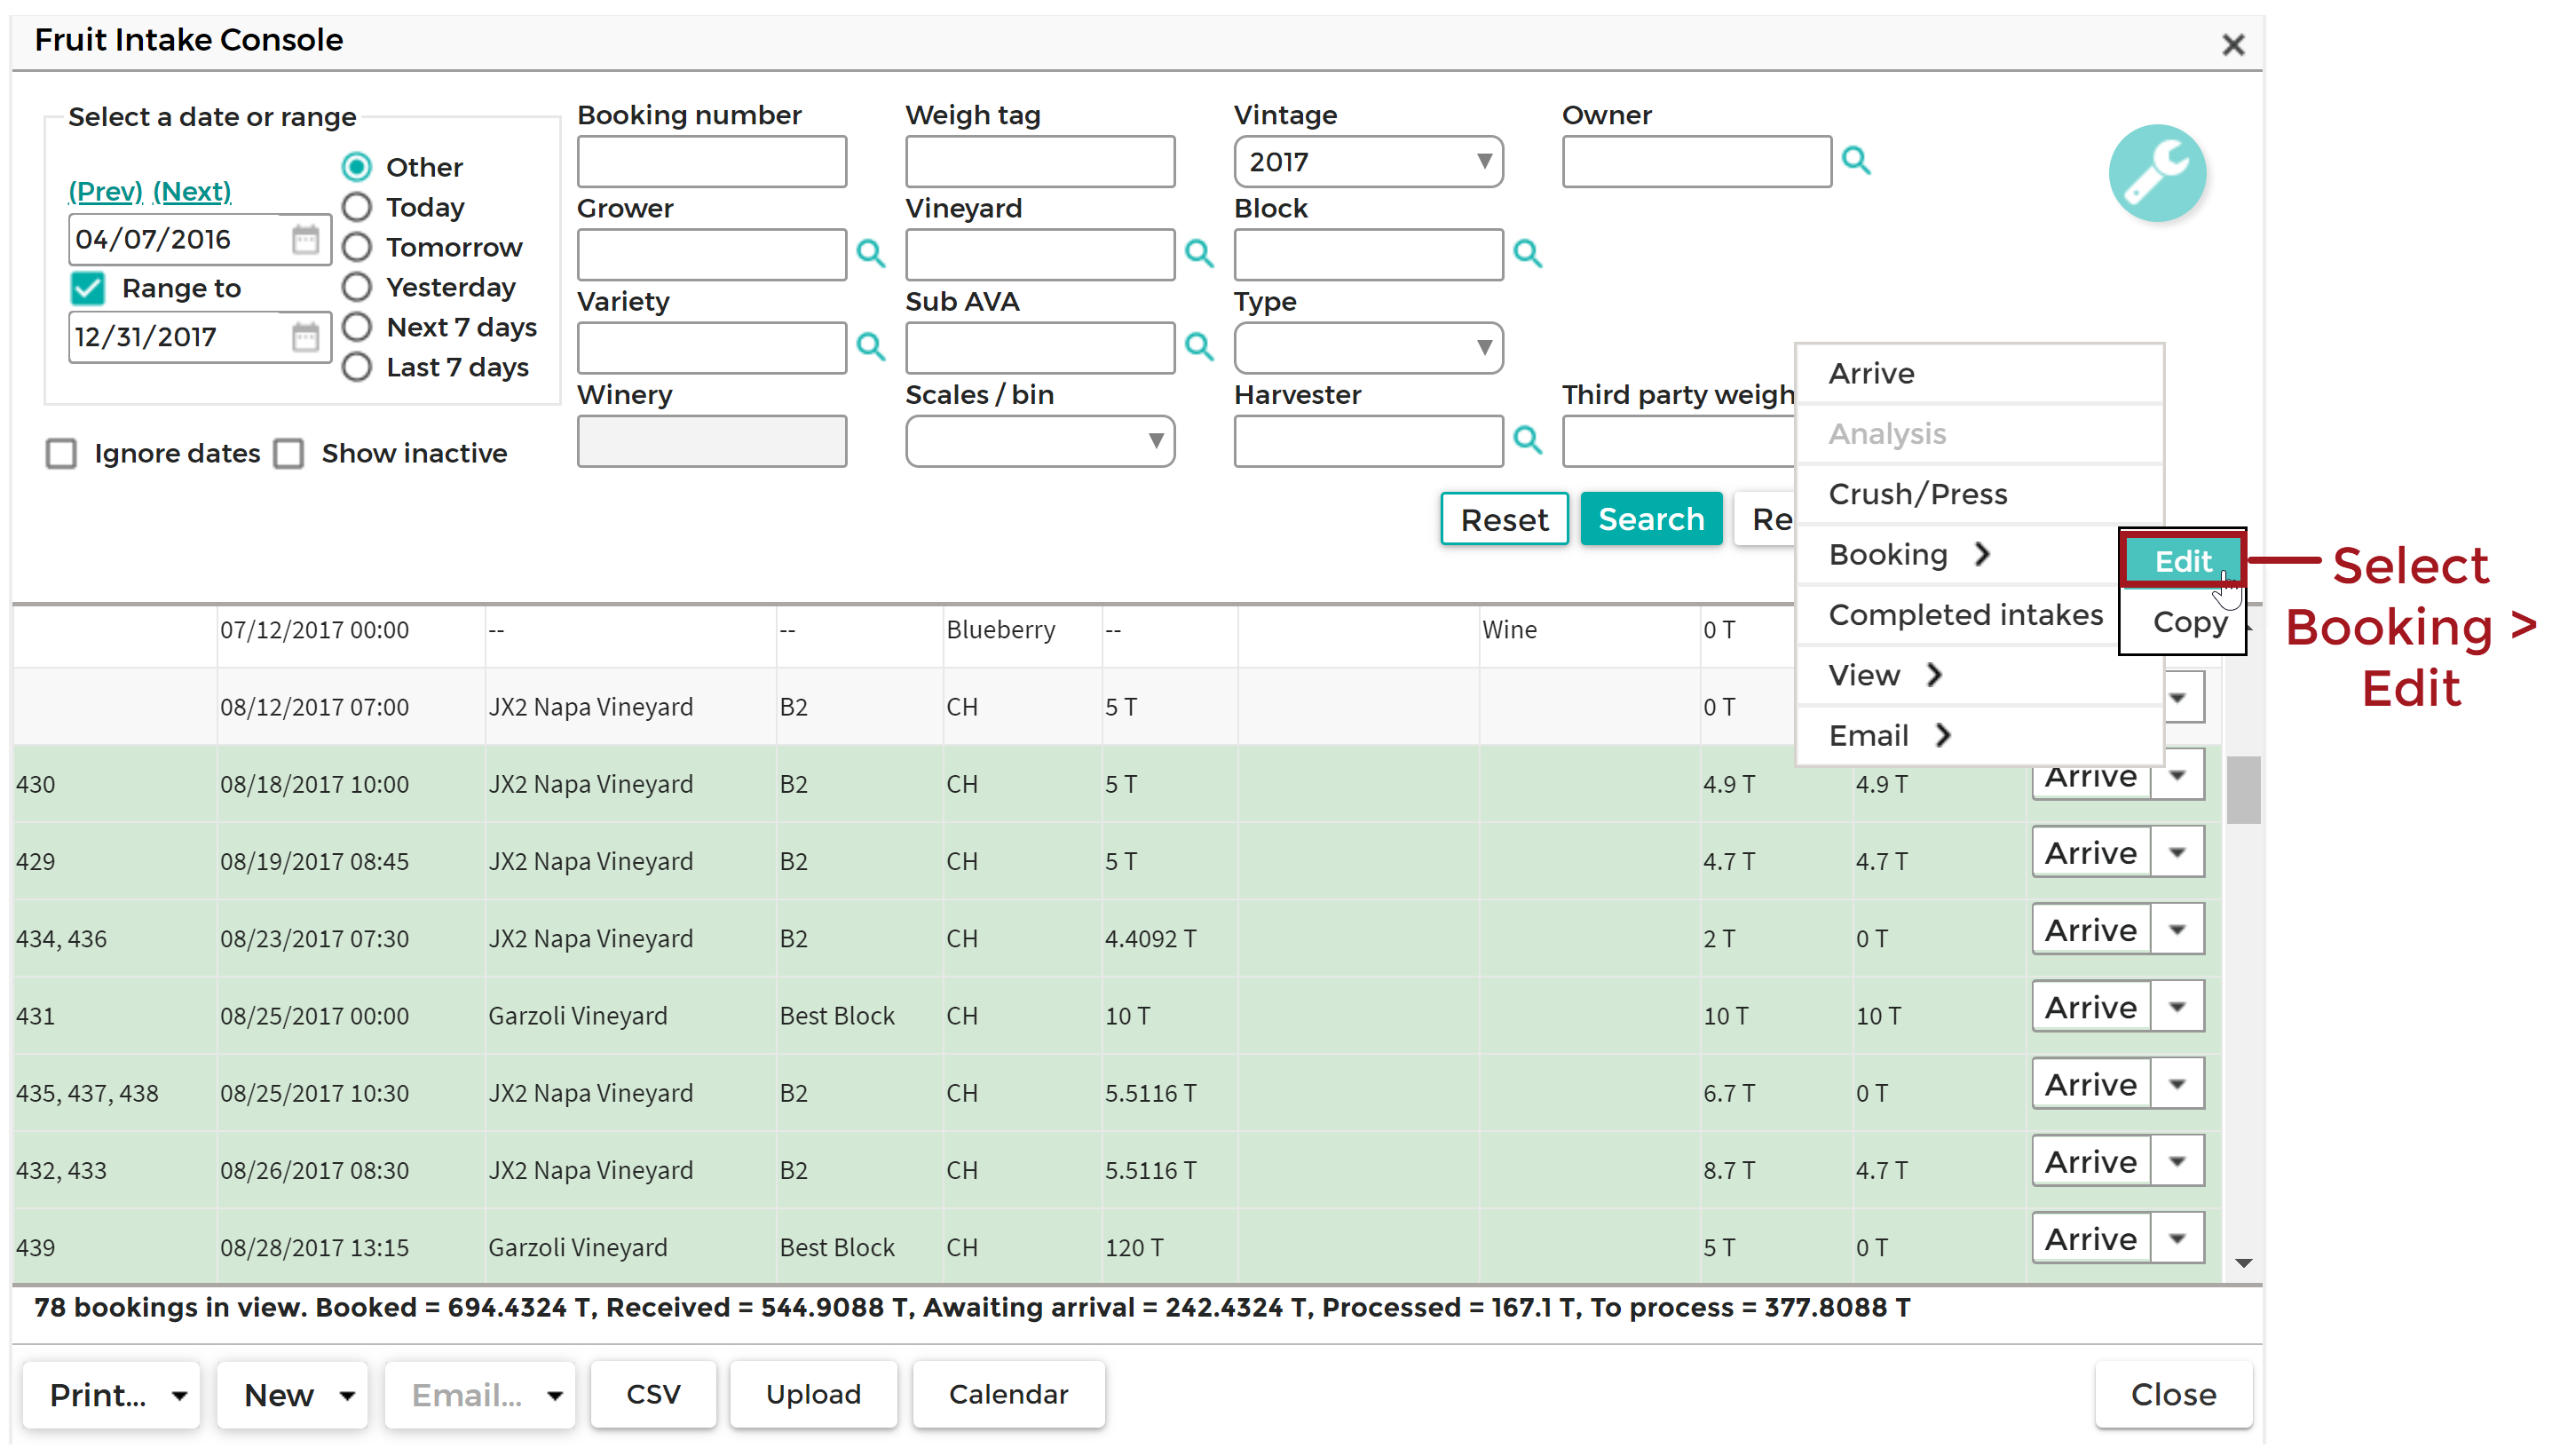Select the Tomorrow radio button

coord(357,246)
